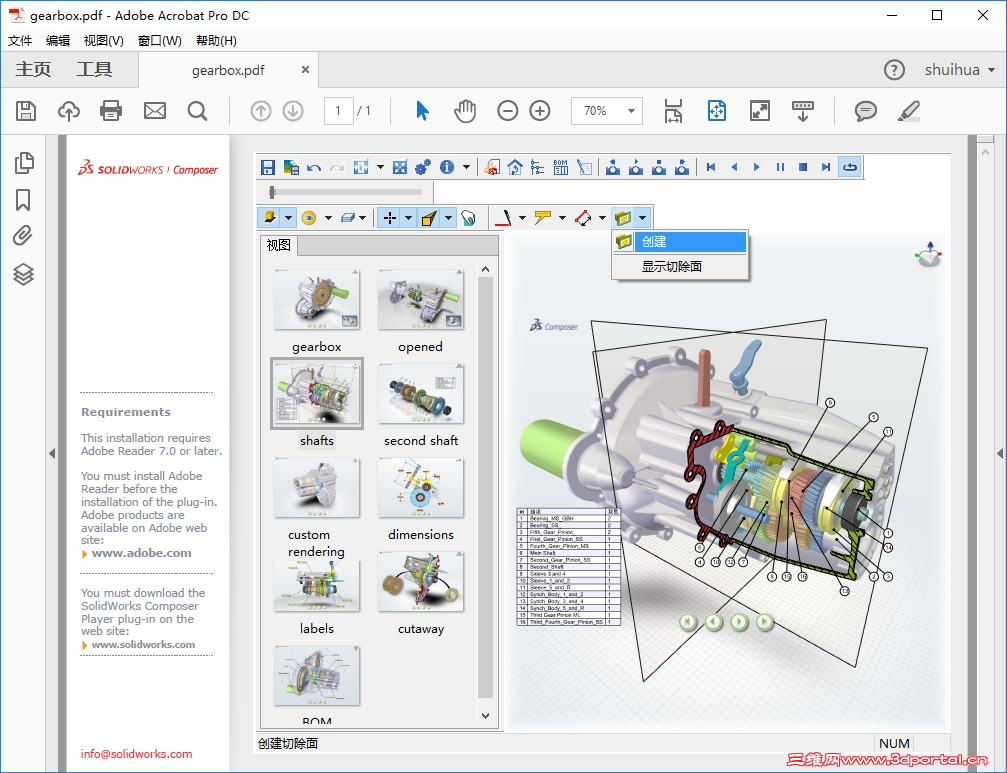
Task: Open Acrobat bookmarks panel
Action: tap(23, 200)
